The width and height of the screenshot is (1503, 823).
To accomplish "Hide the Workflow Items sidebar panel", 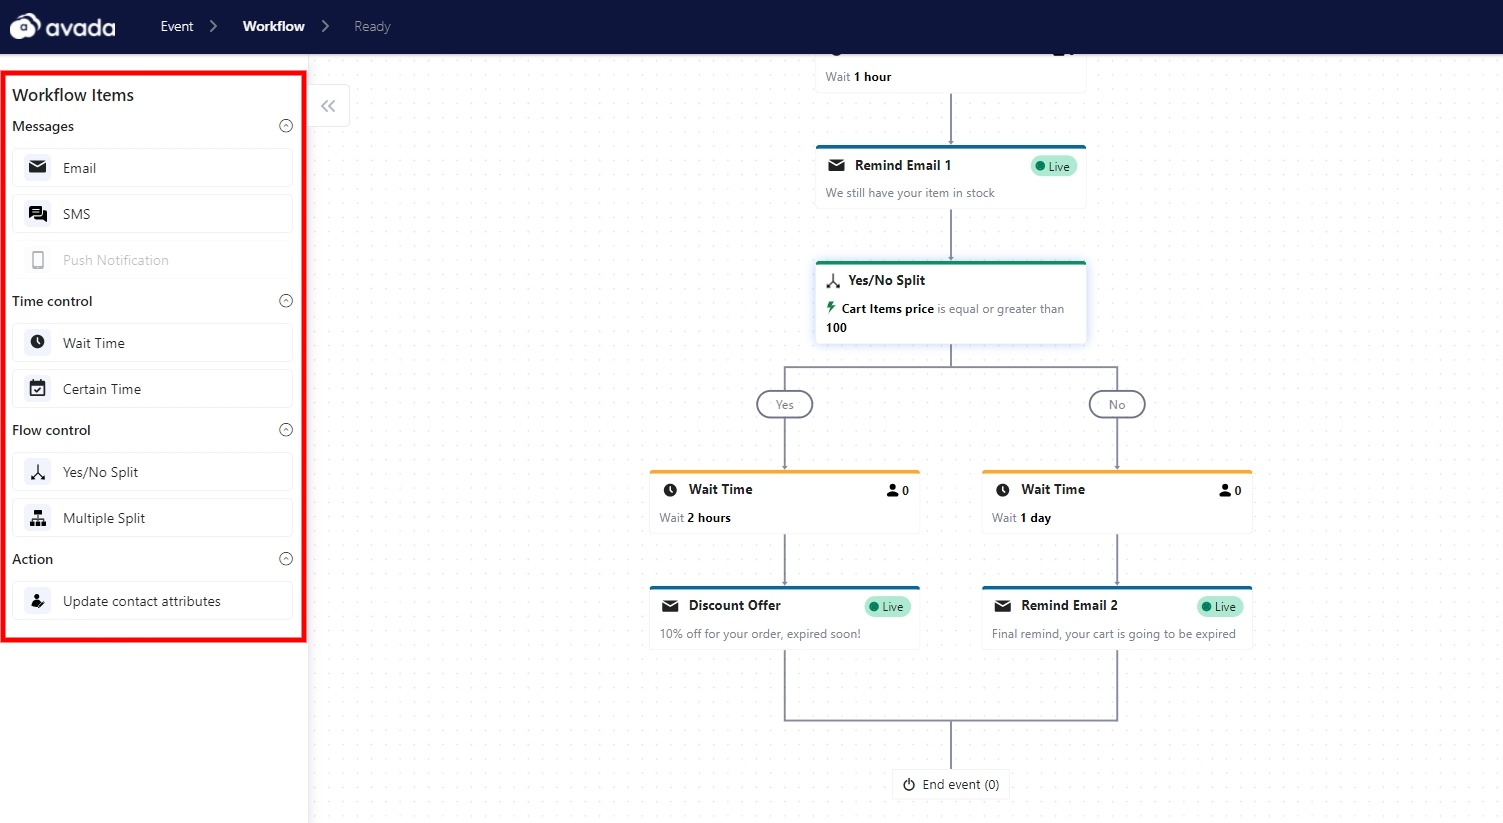I will (328, 106).
